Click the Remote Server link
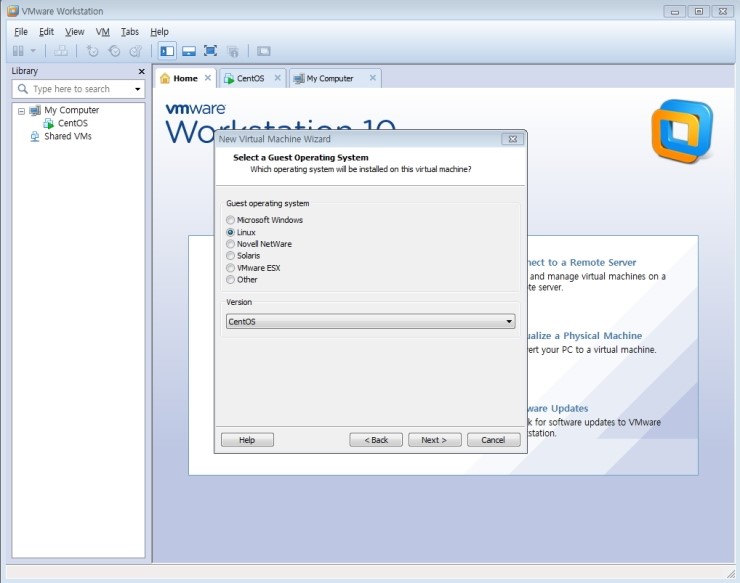This screenshot has height=583, width=740. click(582, 262)
